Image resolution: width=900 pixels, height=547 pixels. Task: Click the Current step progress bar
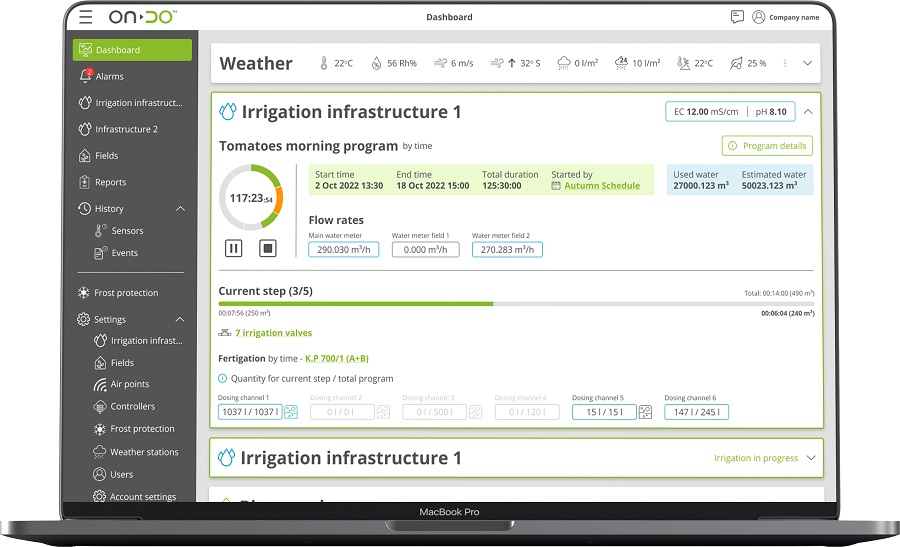point(516,304)
